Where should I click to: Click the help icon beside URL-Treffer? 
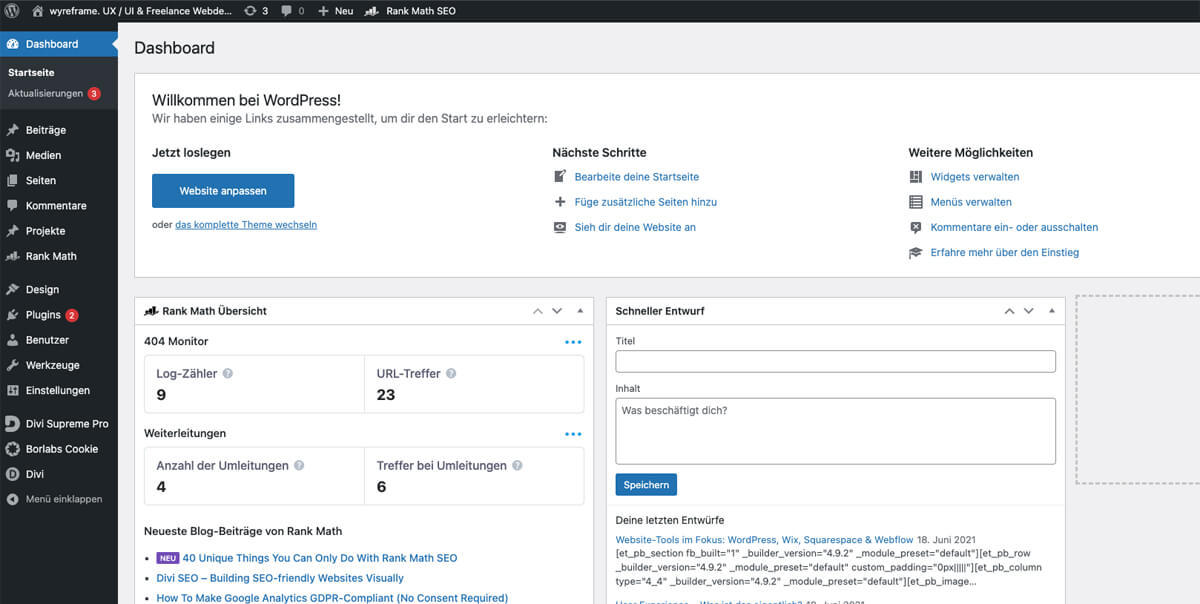(451, 373)
